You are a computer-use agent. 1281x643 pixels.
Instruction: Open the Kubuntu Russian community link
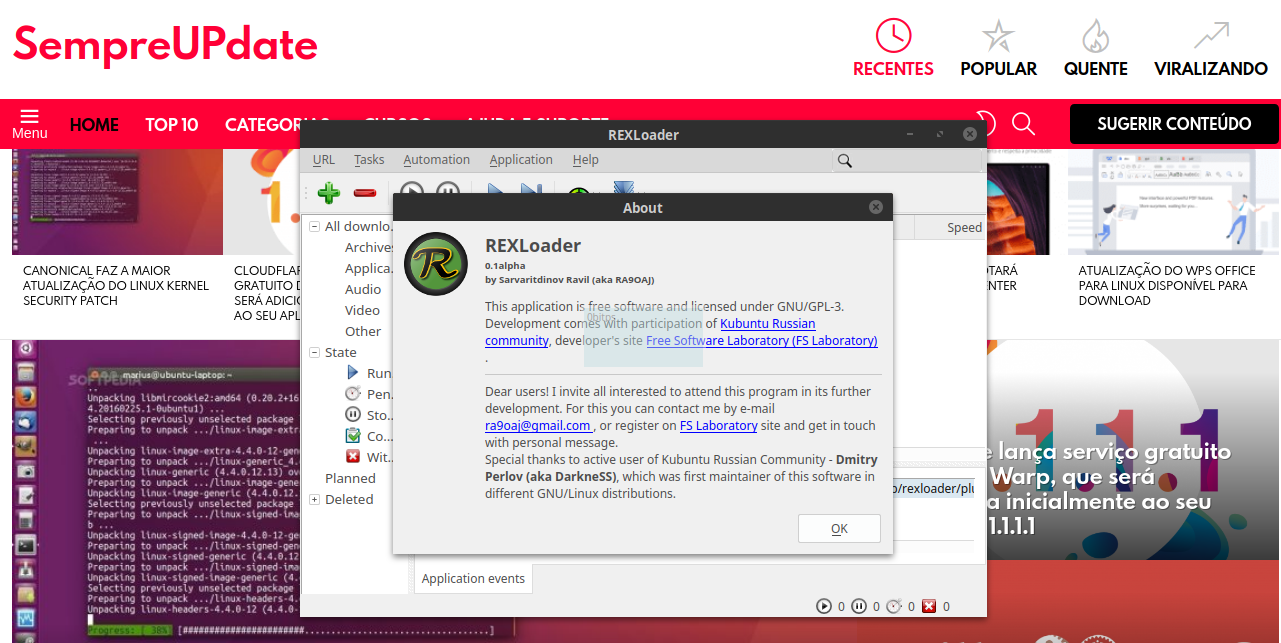[650, 332]
